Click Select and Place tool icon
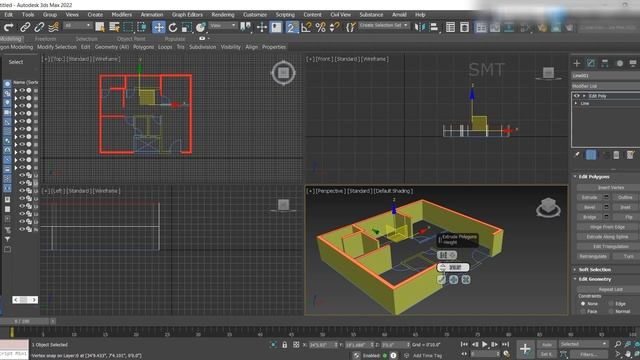Viewport: 640px width, 360px height. pyautogui.click(x=200, y=27)
